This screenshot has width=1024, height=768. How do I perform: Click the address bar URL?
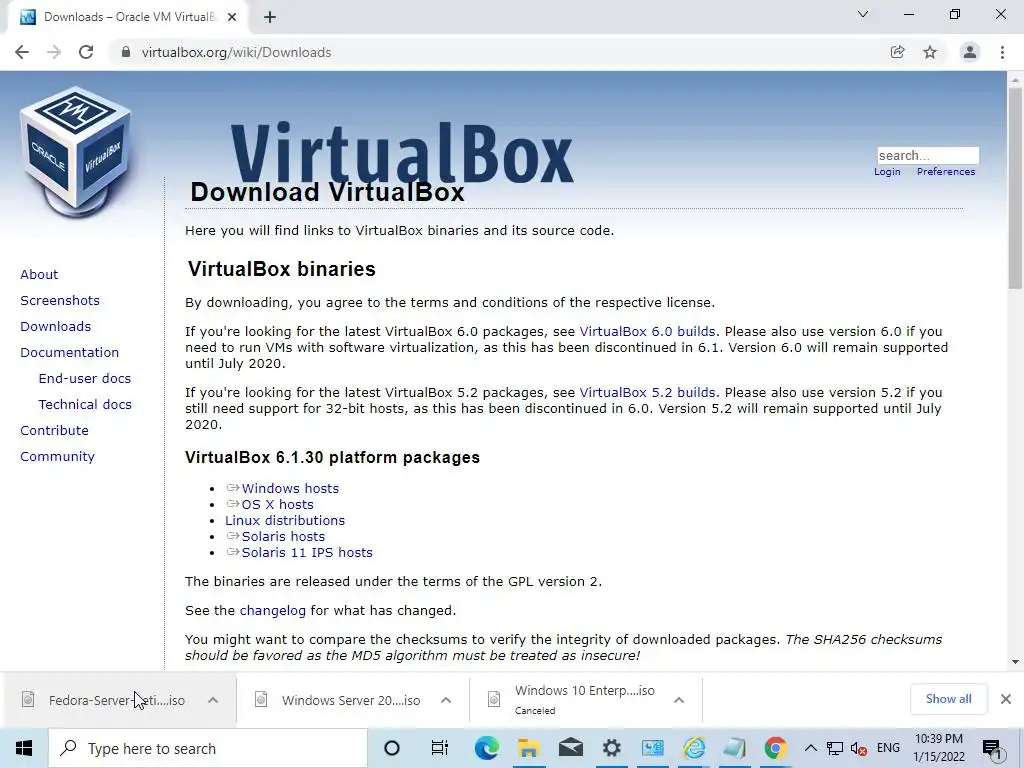click(236, 52)
